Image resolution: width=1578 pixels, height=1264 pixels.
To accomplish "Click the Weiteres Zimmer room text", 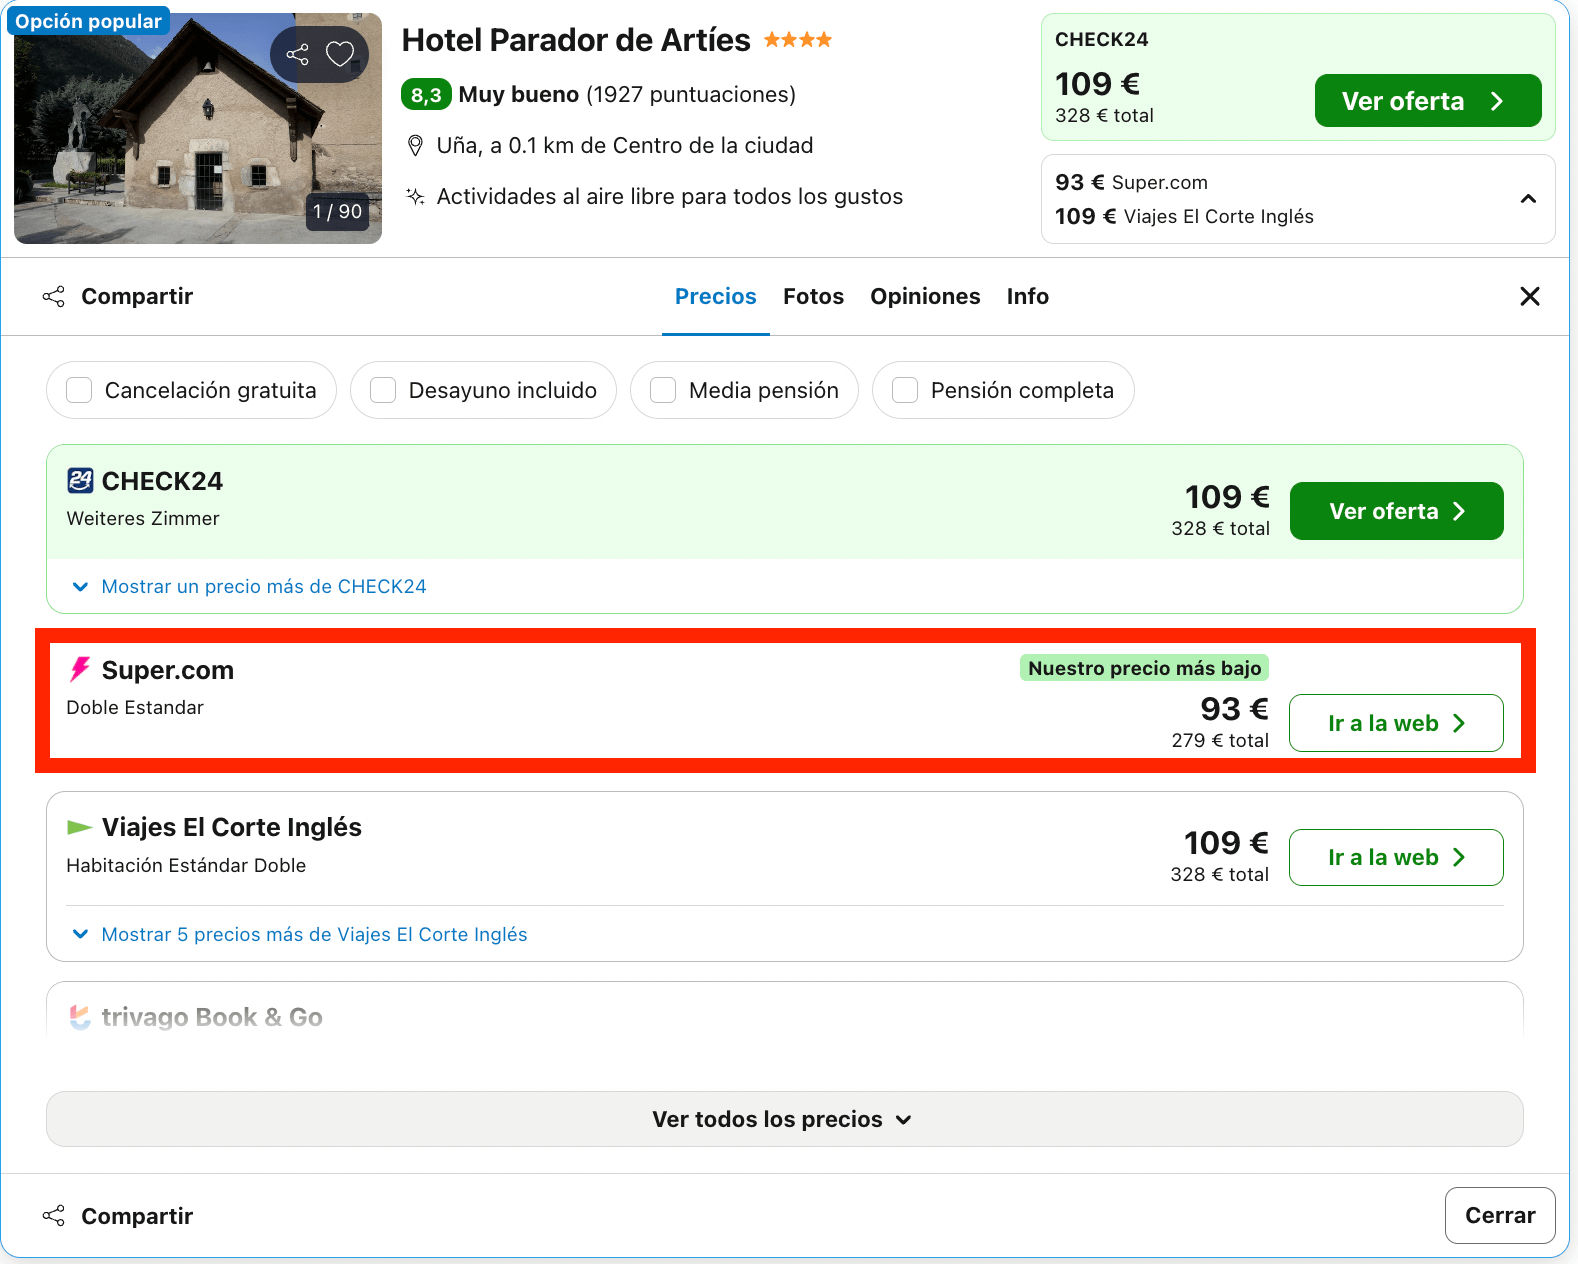I will pos(143,518).
